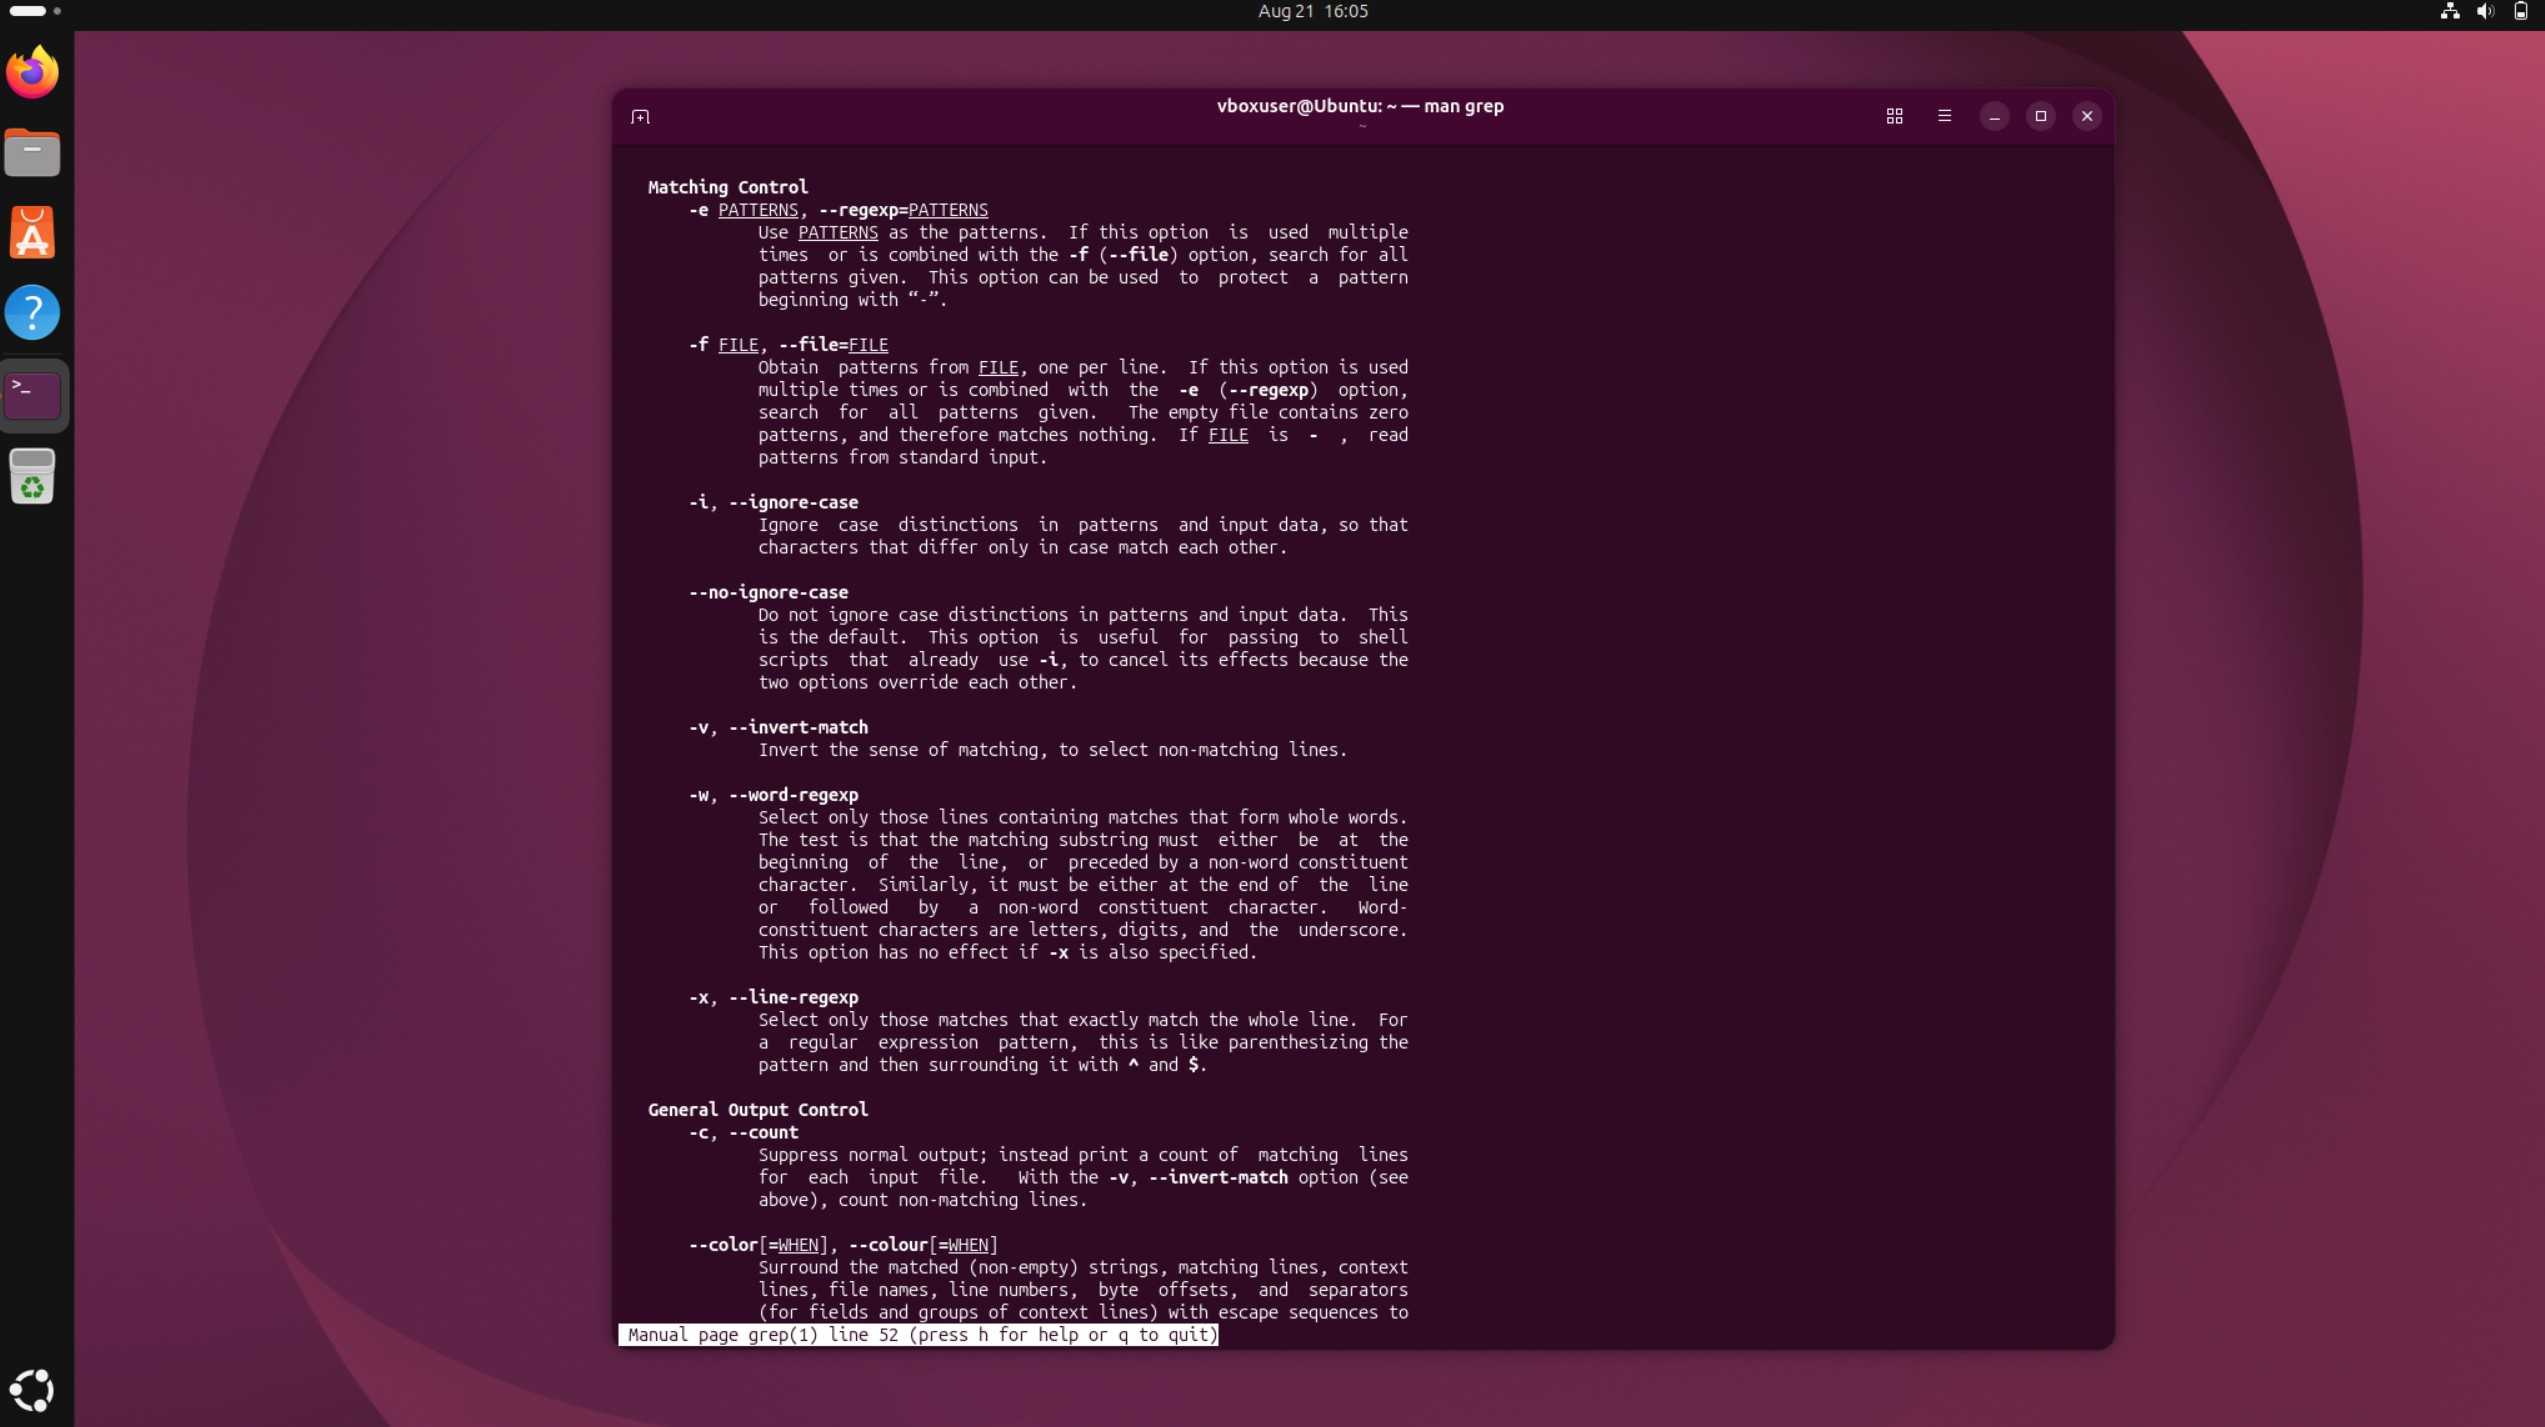Minimize the man grep terminal window
Image resolution: width=2545 pixels, height=1427 pixels.
(1994, 116)
